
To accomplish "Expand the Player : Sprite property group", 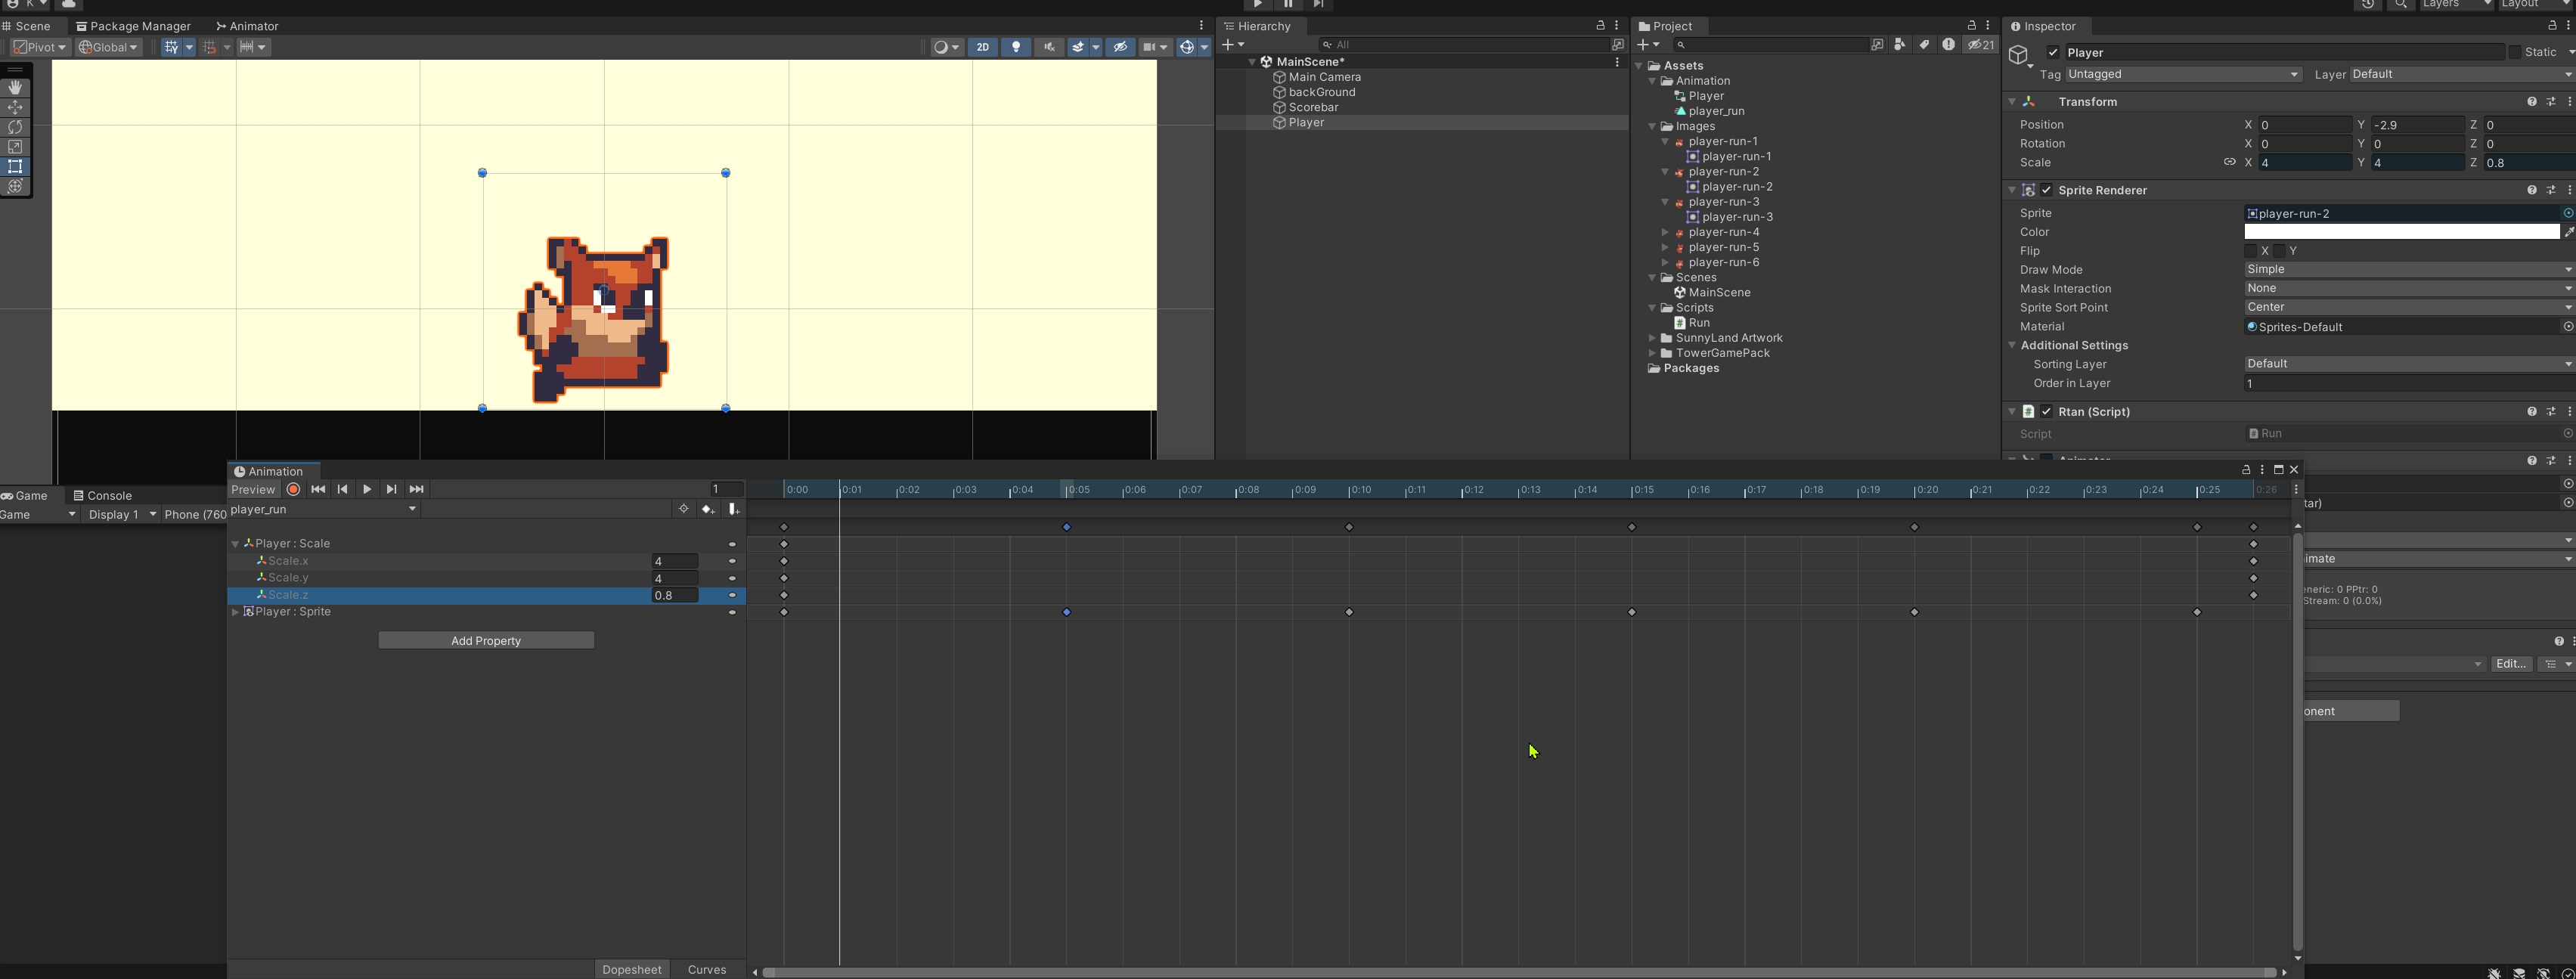I will (235, 612).
